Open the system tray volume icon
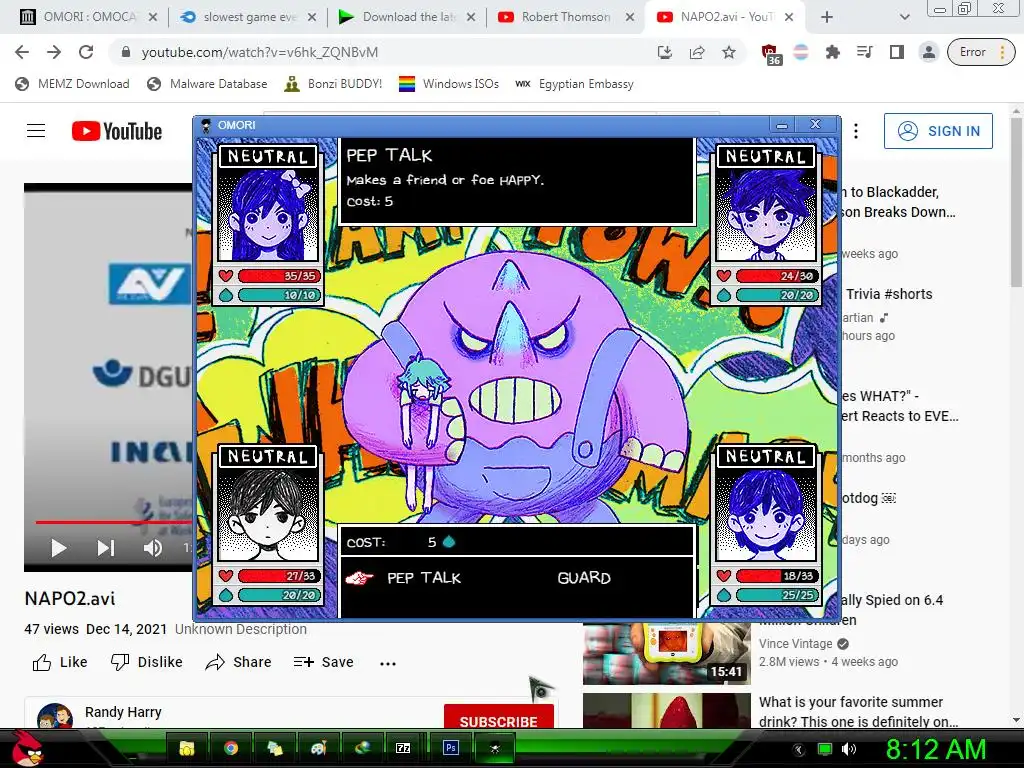The height and width of the screenshot is (768, 1024). tap(849, 749)
